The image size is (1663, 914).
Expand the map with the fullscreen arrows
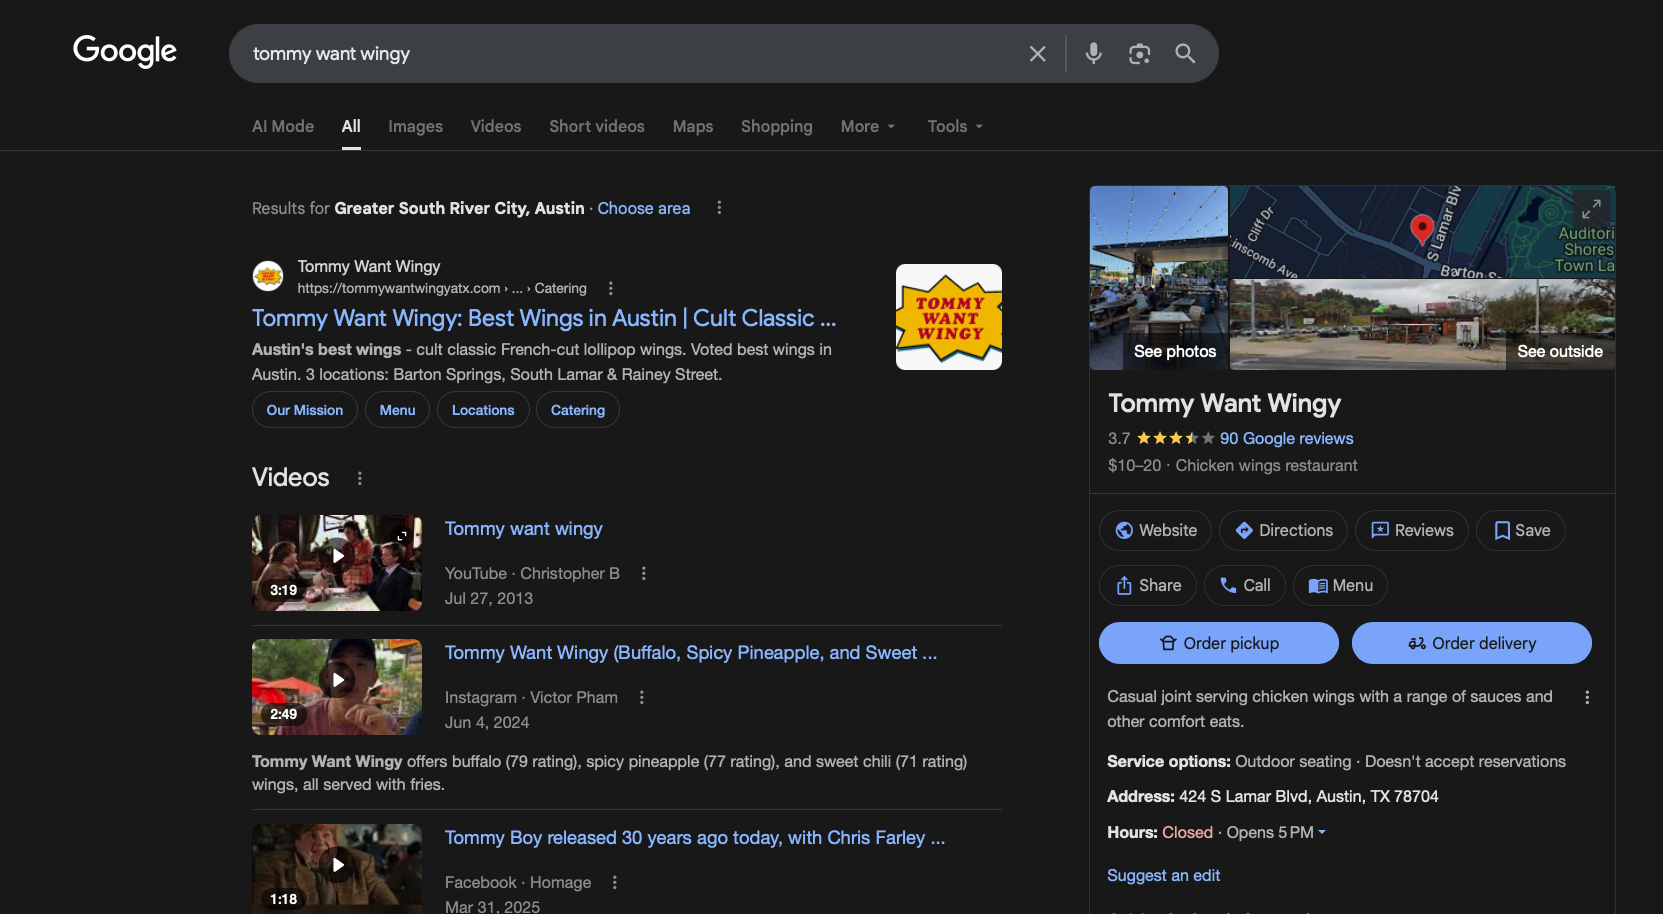tap(1591, 210)
